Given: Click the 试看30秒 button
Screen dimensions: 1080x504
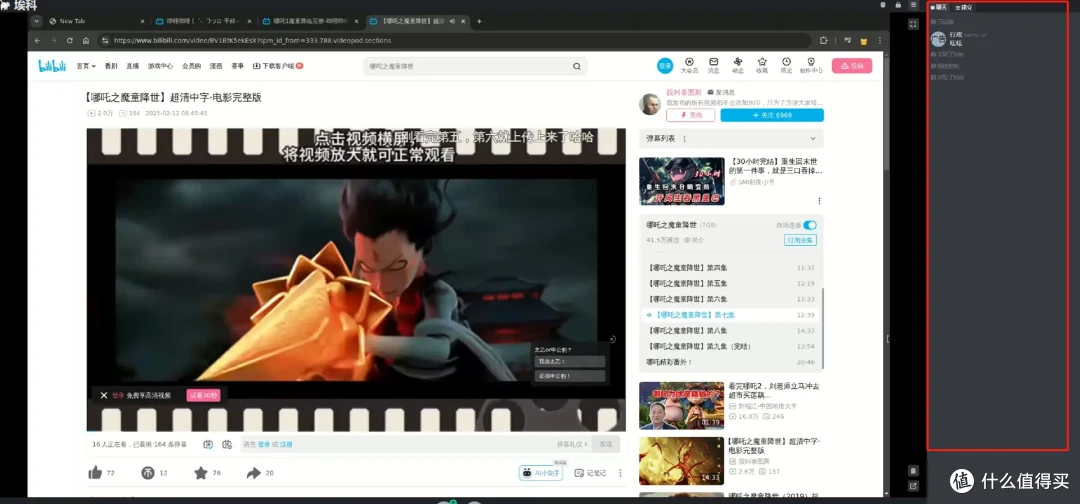Looking at the screenshot, I should pos(203,395).
